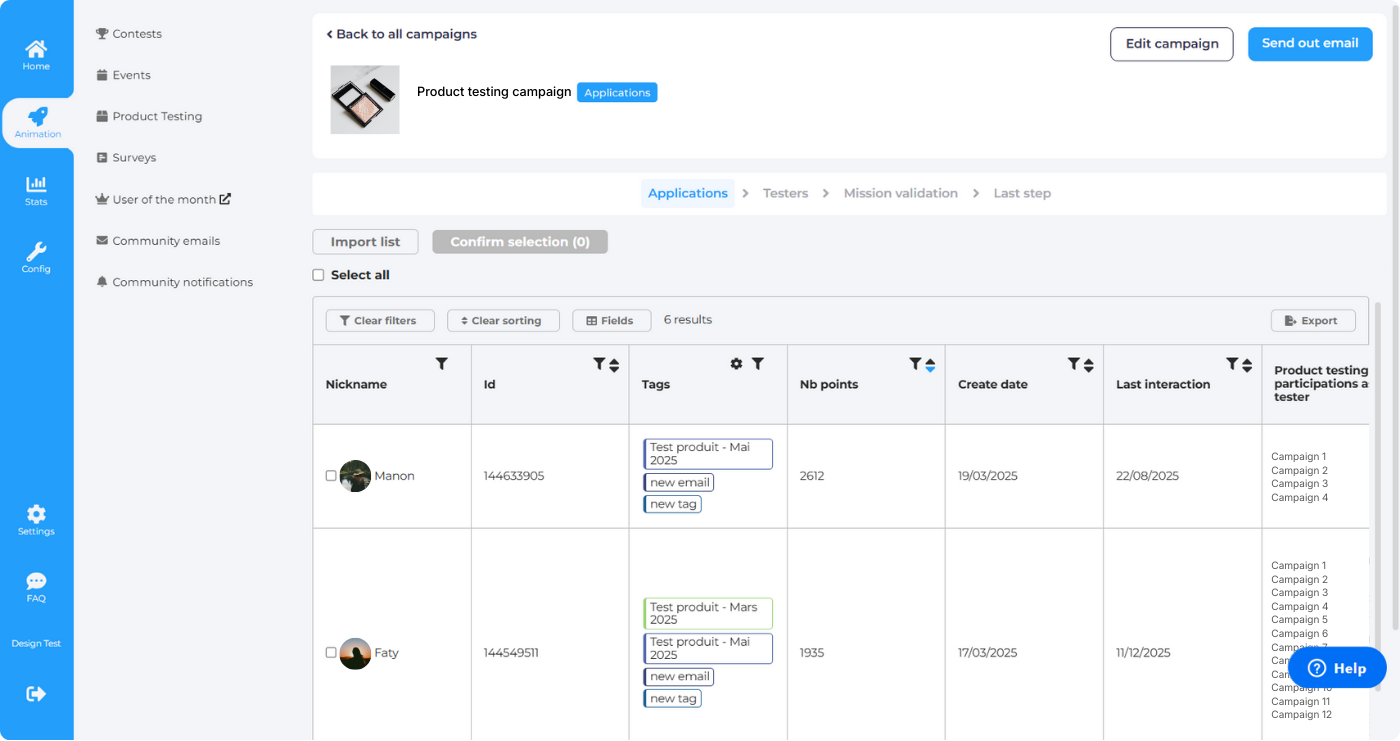Screen dimensions: 1400x741
Task: Check the Select all checkbox
Action: click(318, 275)
